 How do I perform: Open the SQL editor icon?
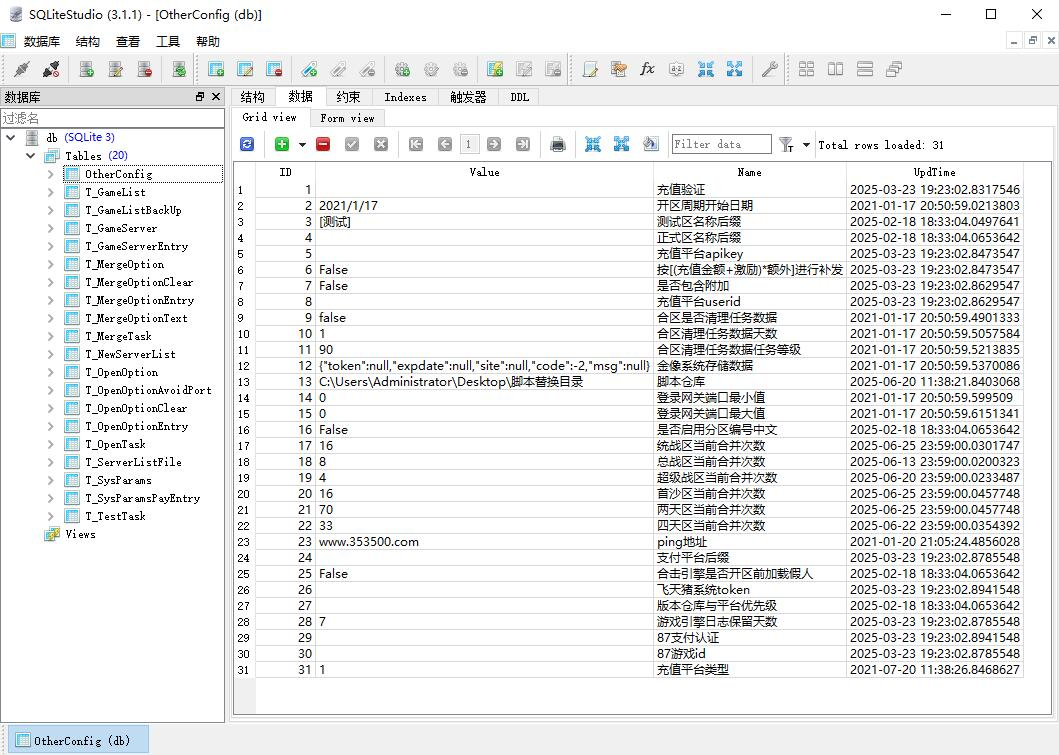point(590,69)
